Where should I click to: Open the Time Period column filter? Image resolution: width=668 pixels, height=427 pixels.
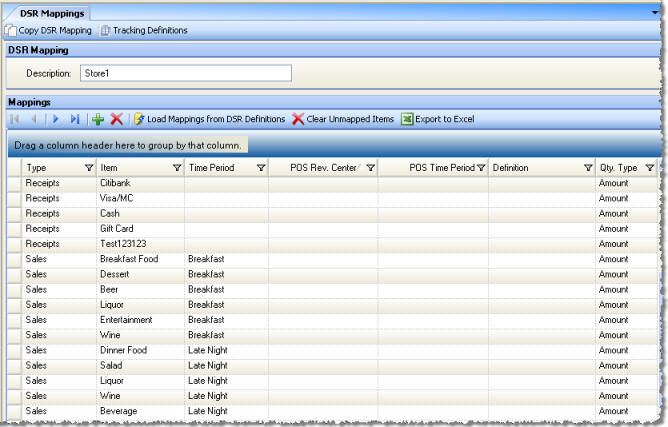[x=261, y=168]
